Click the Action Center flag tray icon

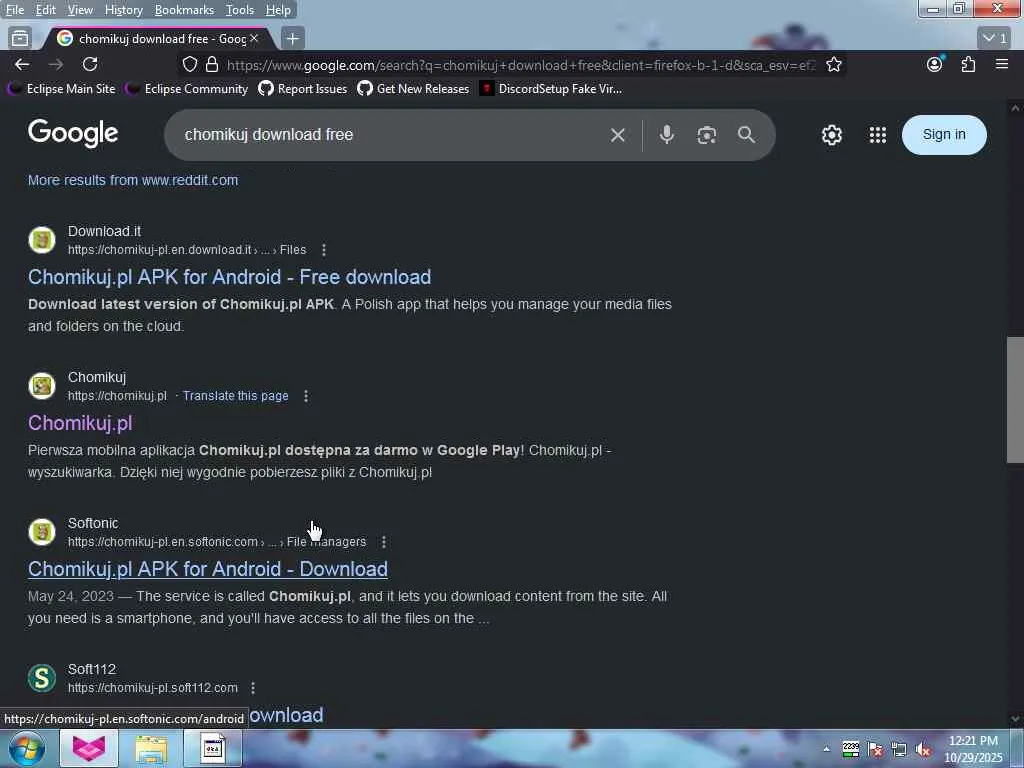coord(875,750)
